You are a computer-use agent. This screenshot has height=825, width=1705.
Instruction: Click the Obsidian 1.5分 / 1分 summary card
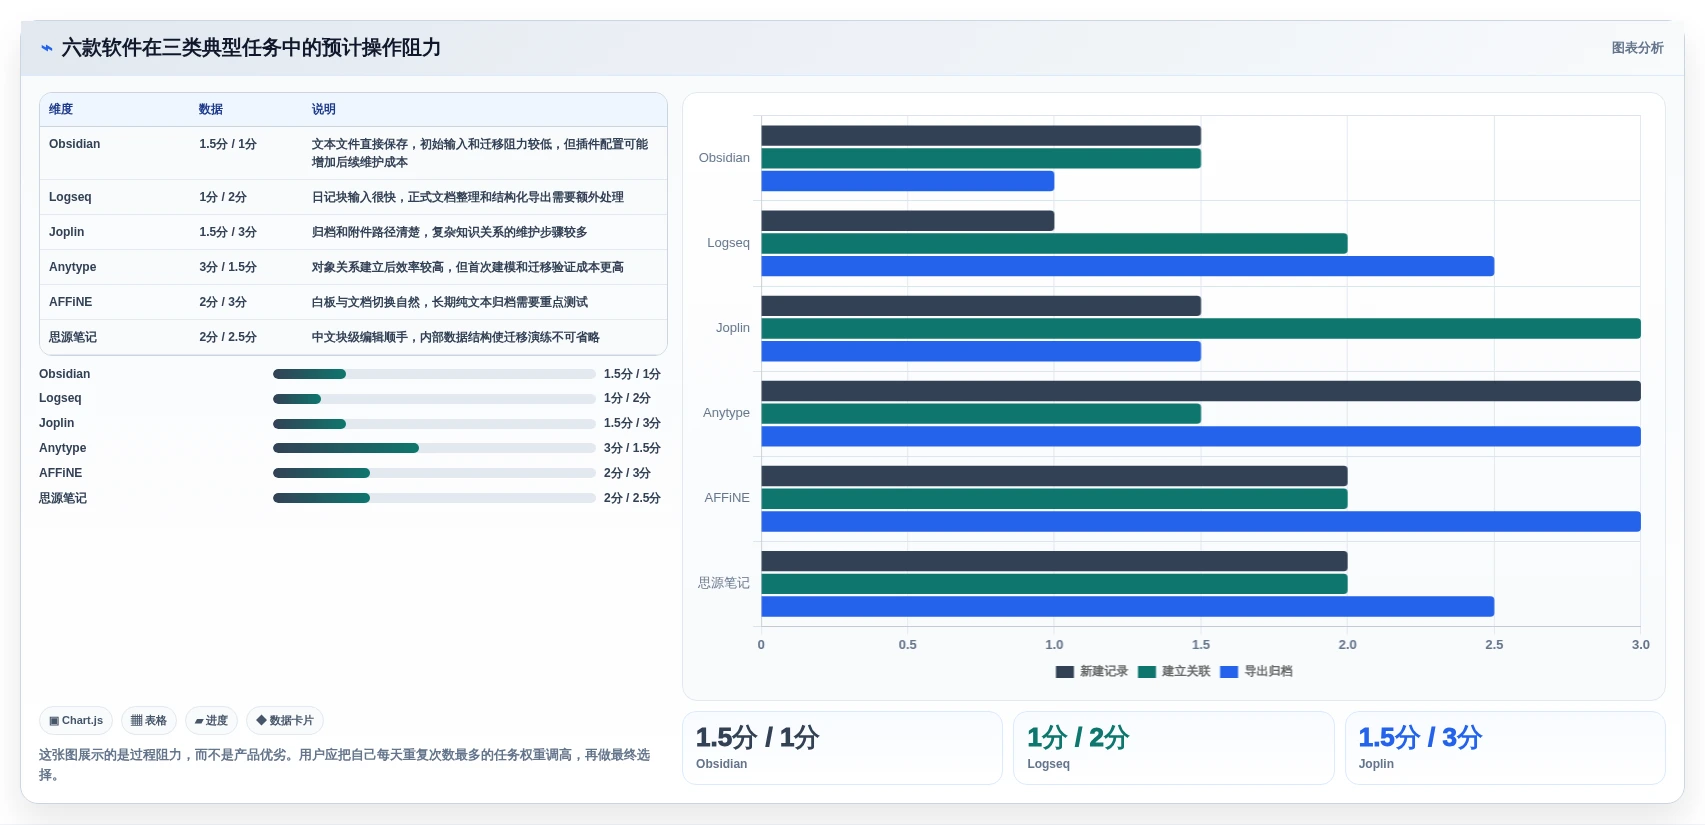click(842, 748)
